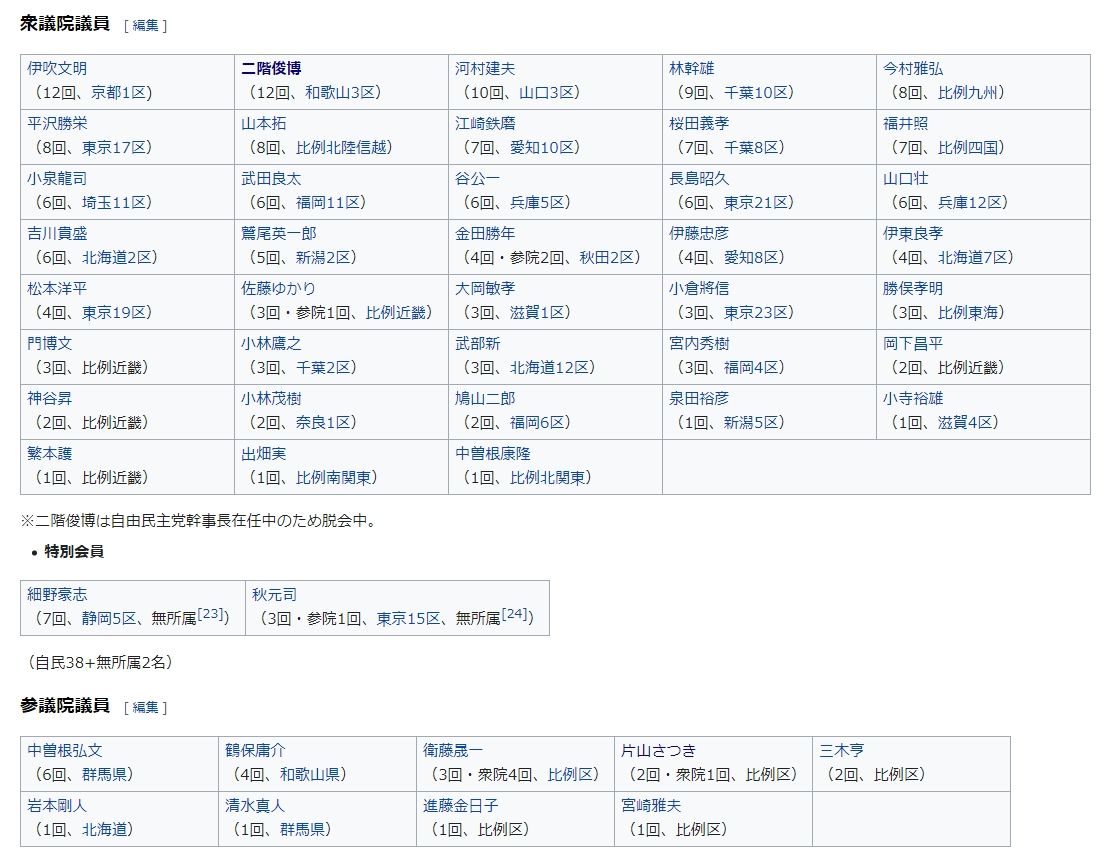Open 勝俣孝明 article link
This screenshot has width=1115, height=856.
(913, 289)
